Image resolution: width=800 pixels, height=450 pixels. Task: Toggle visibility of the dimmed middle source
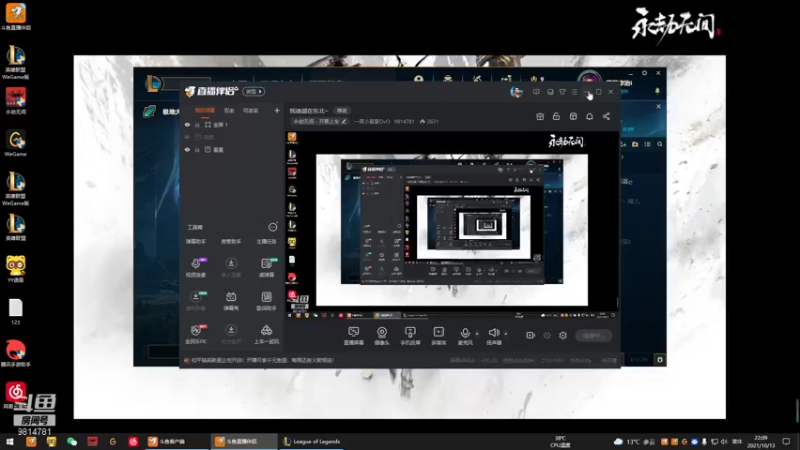tap(187, 137)
